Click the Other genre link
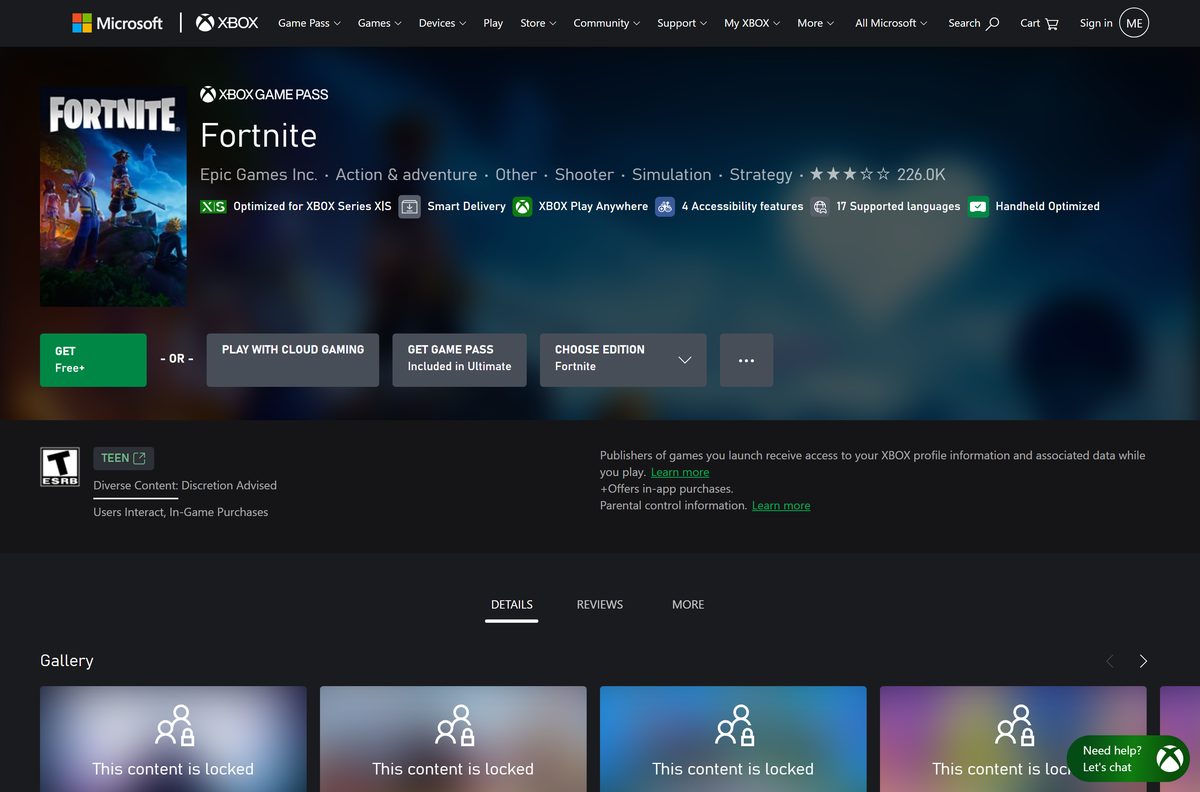 point(516,174)
